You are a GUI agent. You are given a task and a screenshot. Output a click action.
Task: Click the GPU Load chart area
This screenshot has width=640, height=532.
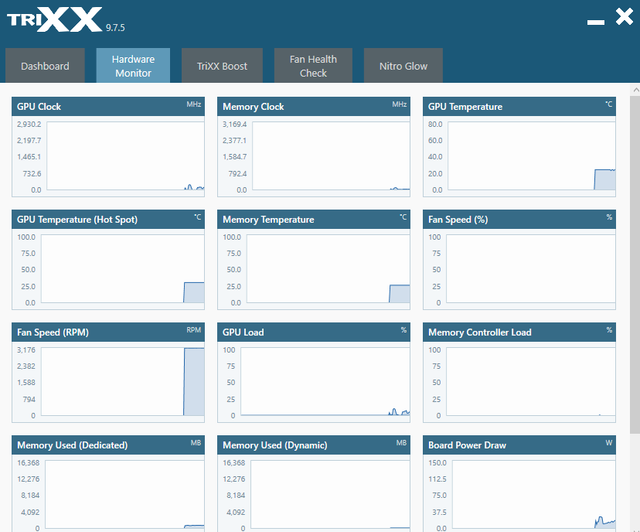tap(325, 381)
